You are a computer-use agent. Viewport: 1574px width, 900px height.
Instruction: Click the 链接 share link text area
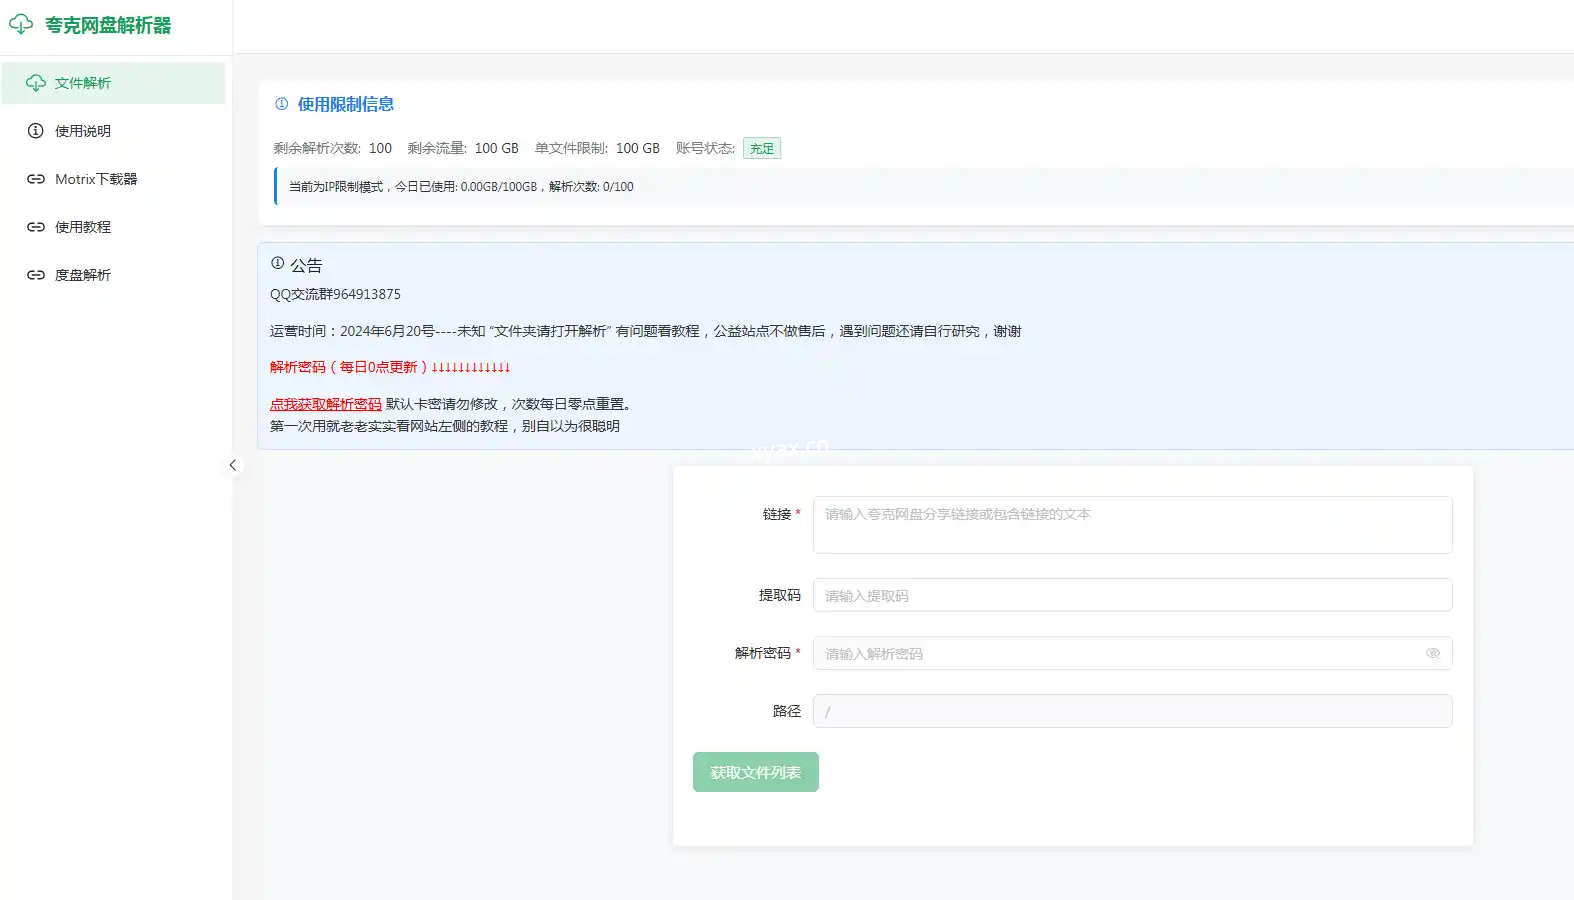click(x=1132, y=525)
